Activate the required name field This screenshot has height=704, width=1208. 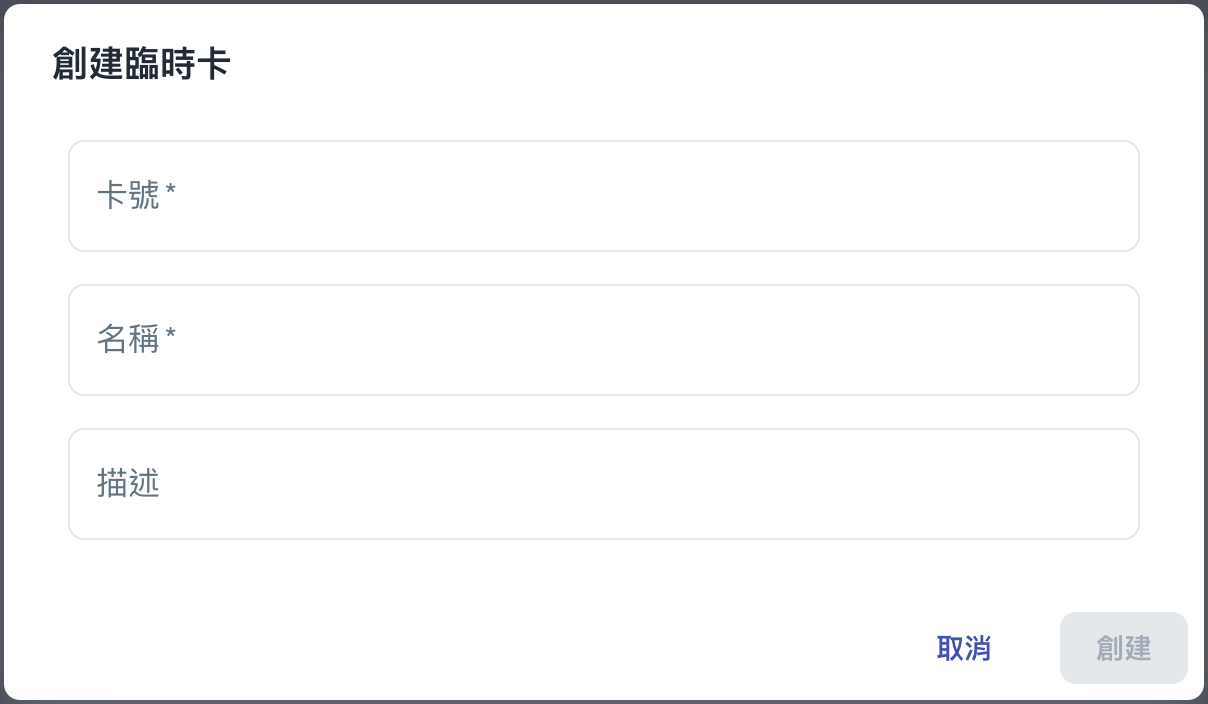pyautogui.click(x=603, y=340)
